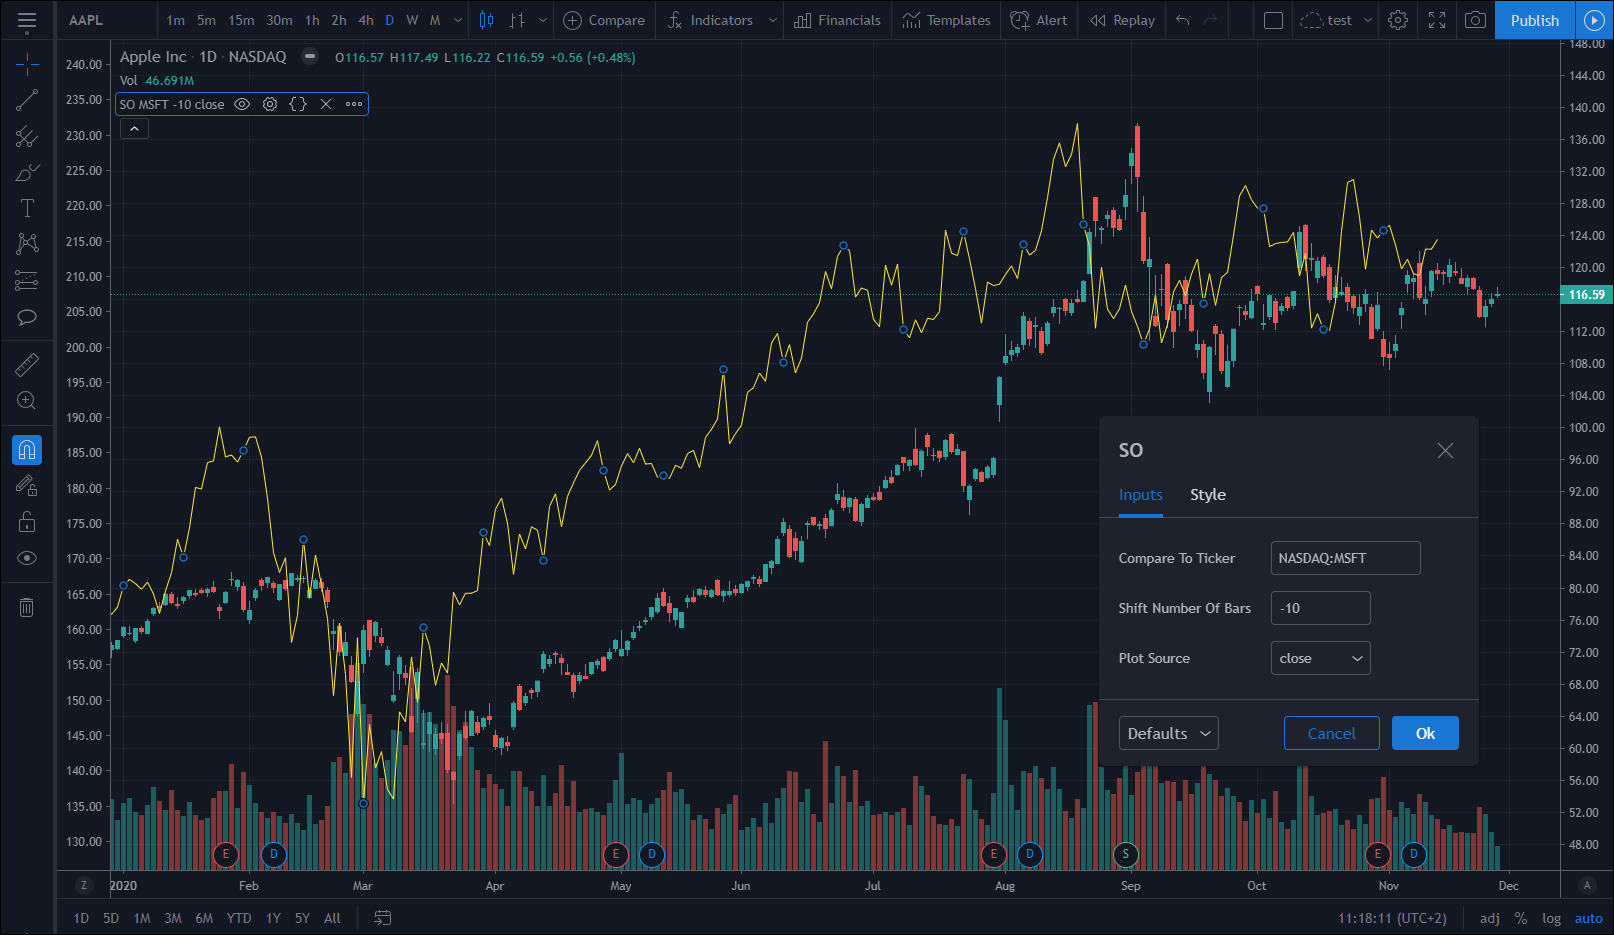The width and height of the screenshot is (1614, 935).
Task: Select the ruler measure tool
Action: click(x=27, y=365)
